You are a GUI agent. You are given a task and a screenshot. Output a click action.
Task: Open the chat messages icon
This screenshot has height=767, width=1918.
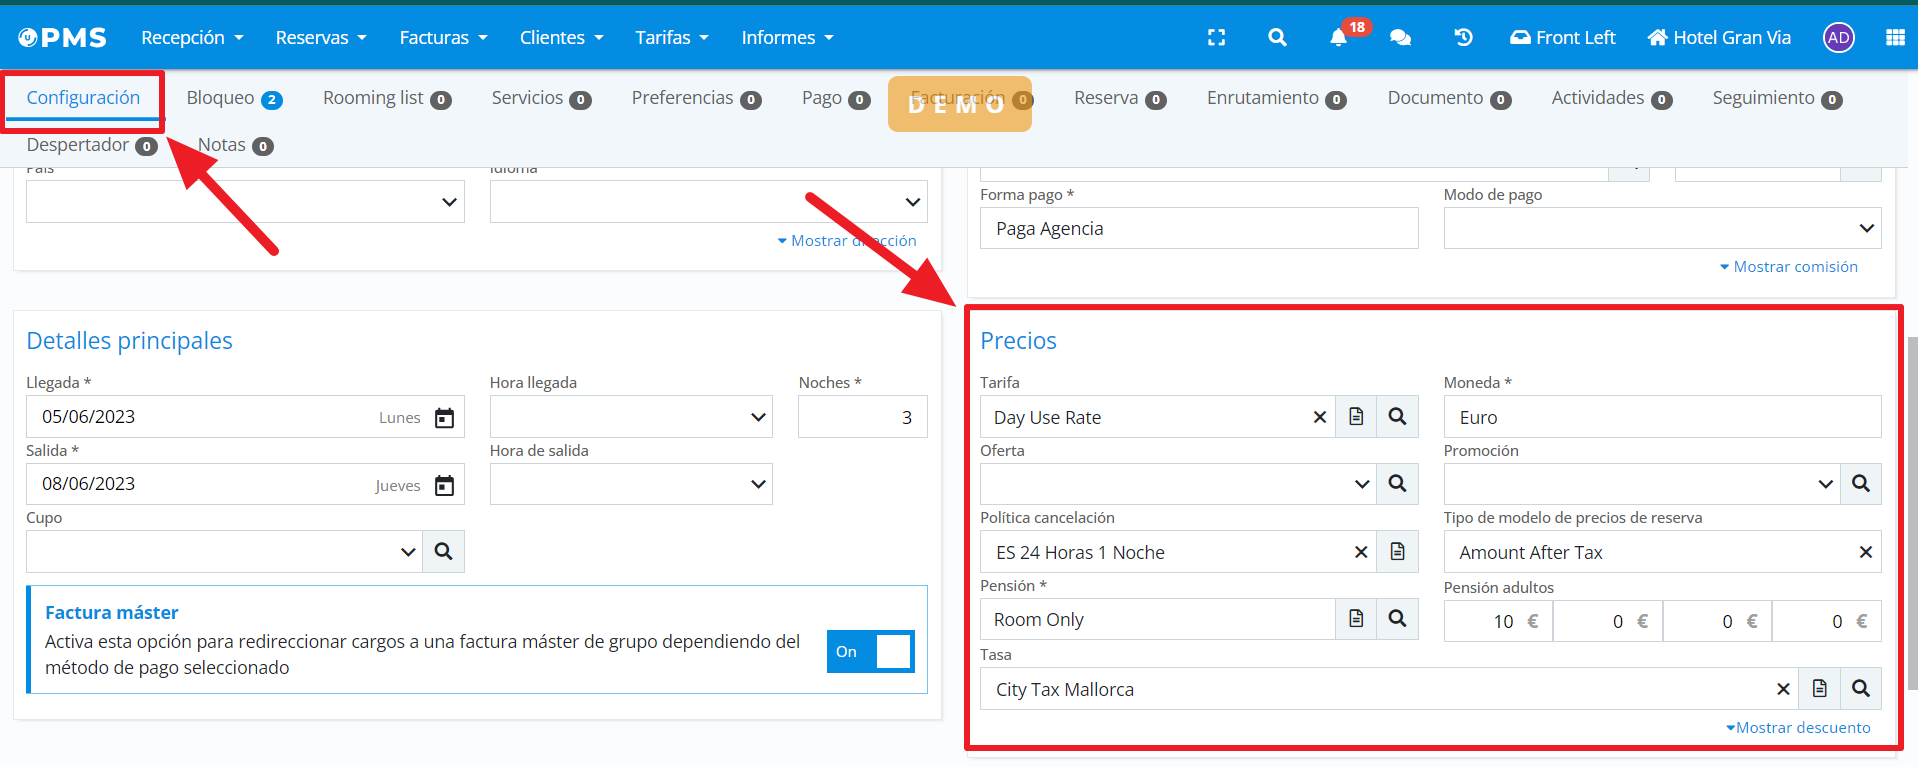1400,38
